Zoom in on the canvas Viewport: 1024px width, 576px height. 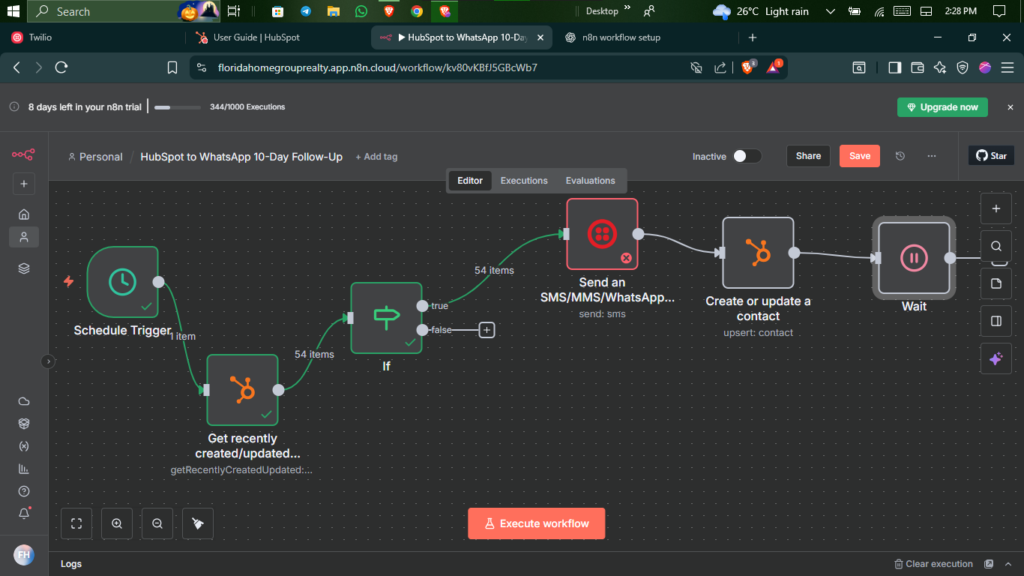click(117, 524)
